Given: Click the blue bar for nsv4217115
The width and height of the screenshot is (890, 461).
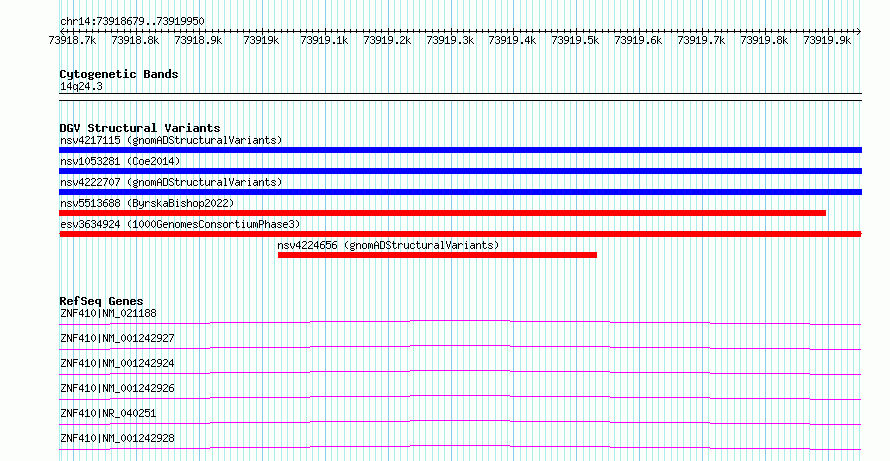Looking at the screenshot, I should click(460, 150).
